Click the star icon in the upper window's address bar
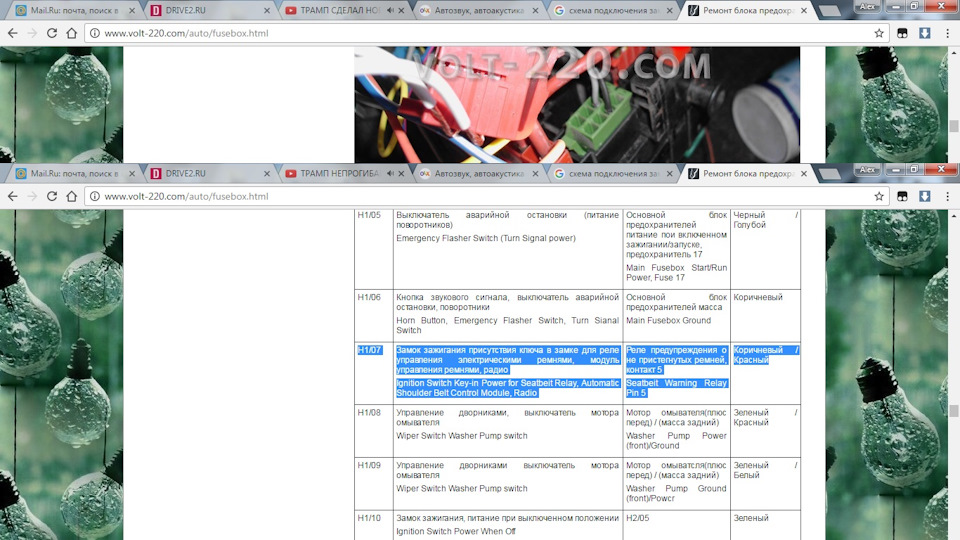Image resolution: width=960 pixels, height=540 pixels. click(x=879, y=33)
